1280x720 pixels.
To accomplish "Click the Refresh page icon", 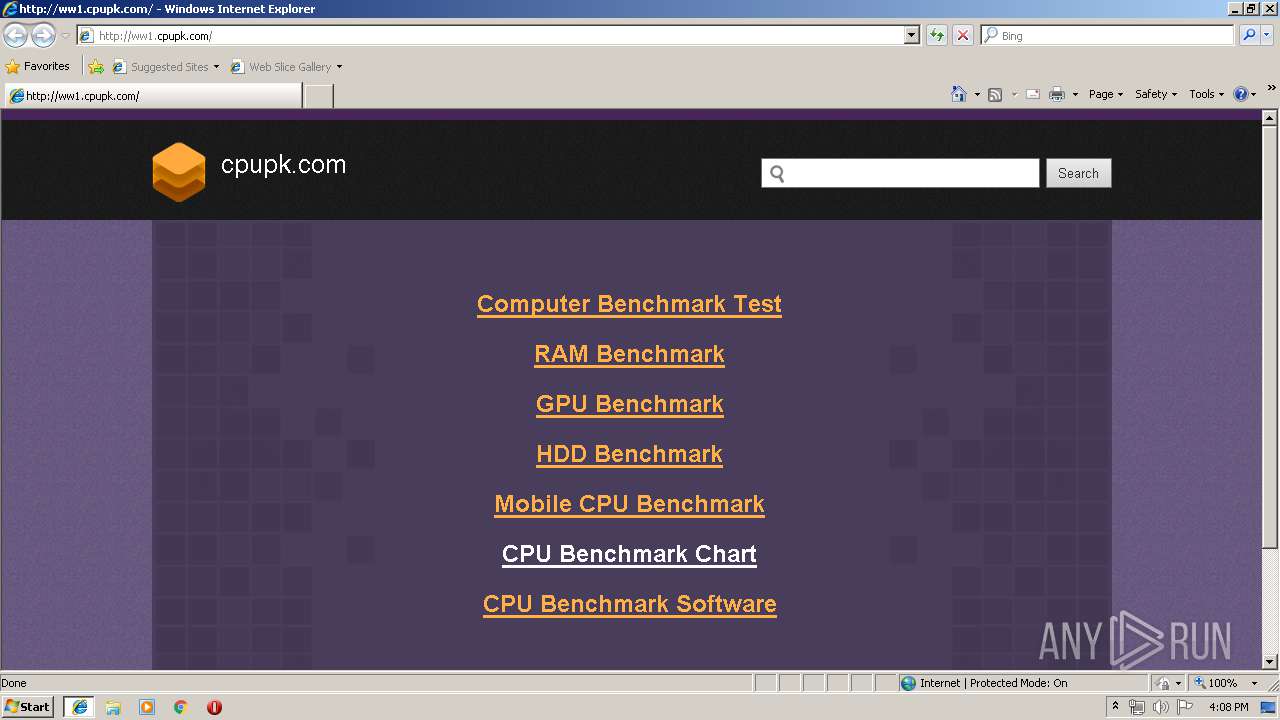I will coord(937,36).
